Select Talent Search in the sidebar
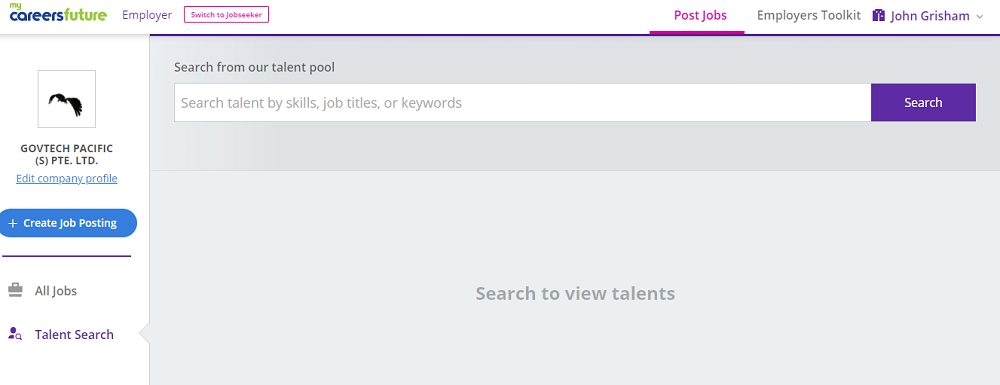 click(x=74, y=334)
